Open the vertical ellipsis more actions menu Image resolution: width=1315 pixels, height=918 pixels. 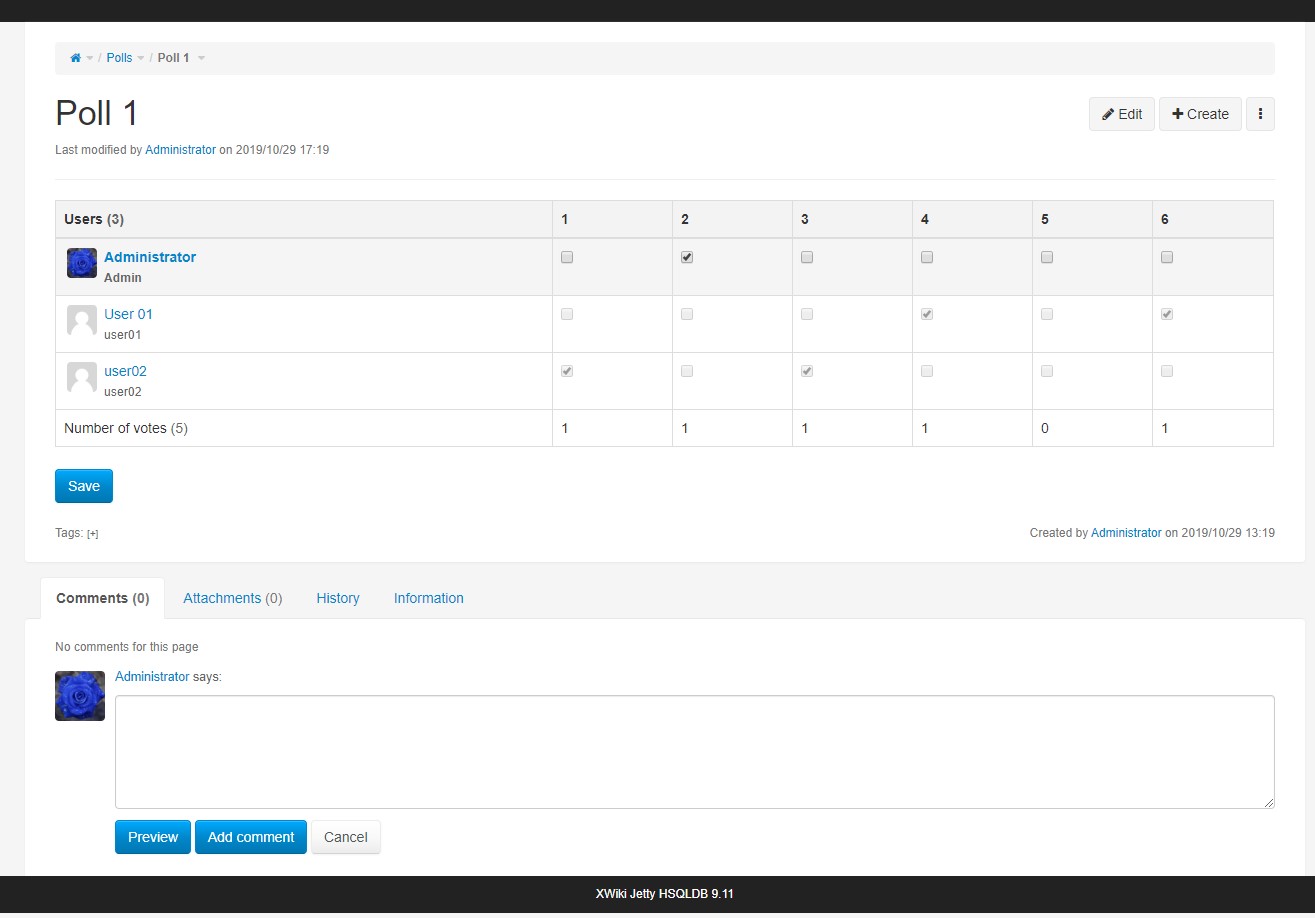click(x=1260, y=114)
